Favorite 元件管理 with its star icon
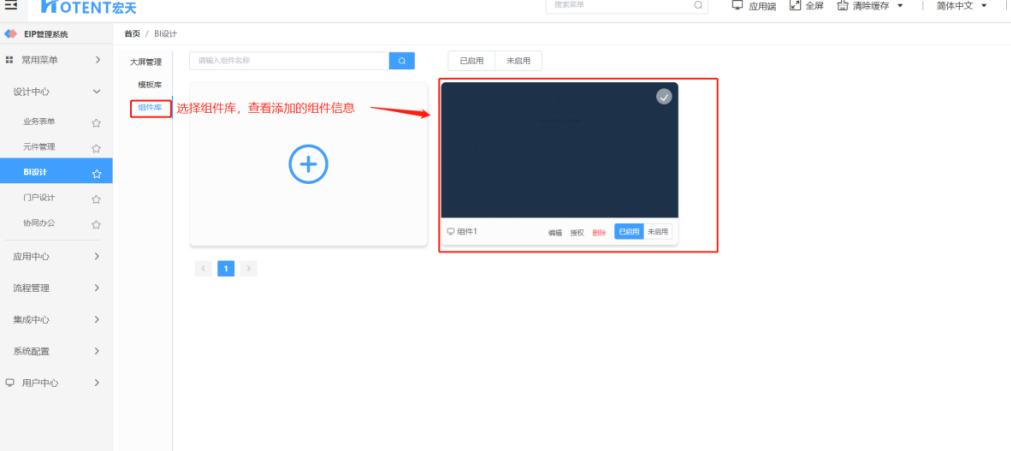1011x451 pixels. click(96, 148)
